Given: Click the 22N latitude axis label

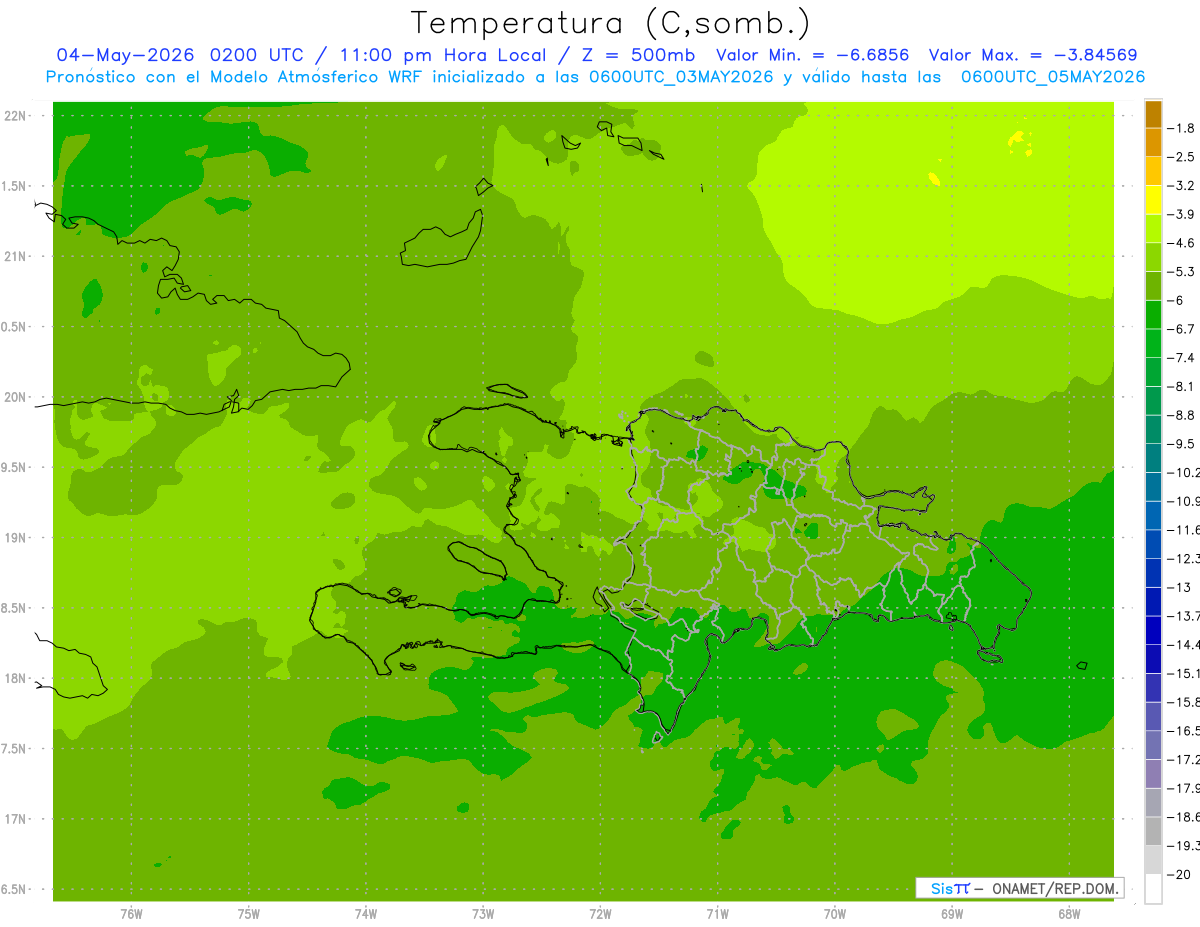Looking at the screenshot, I should [x=15, y=116].
